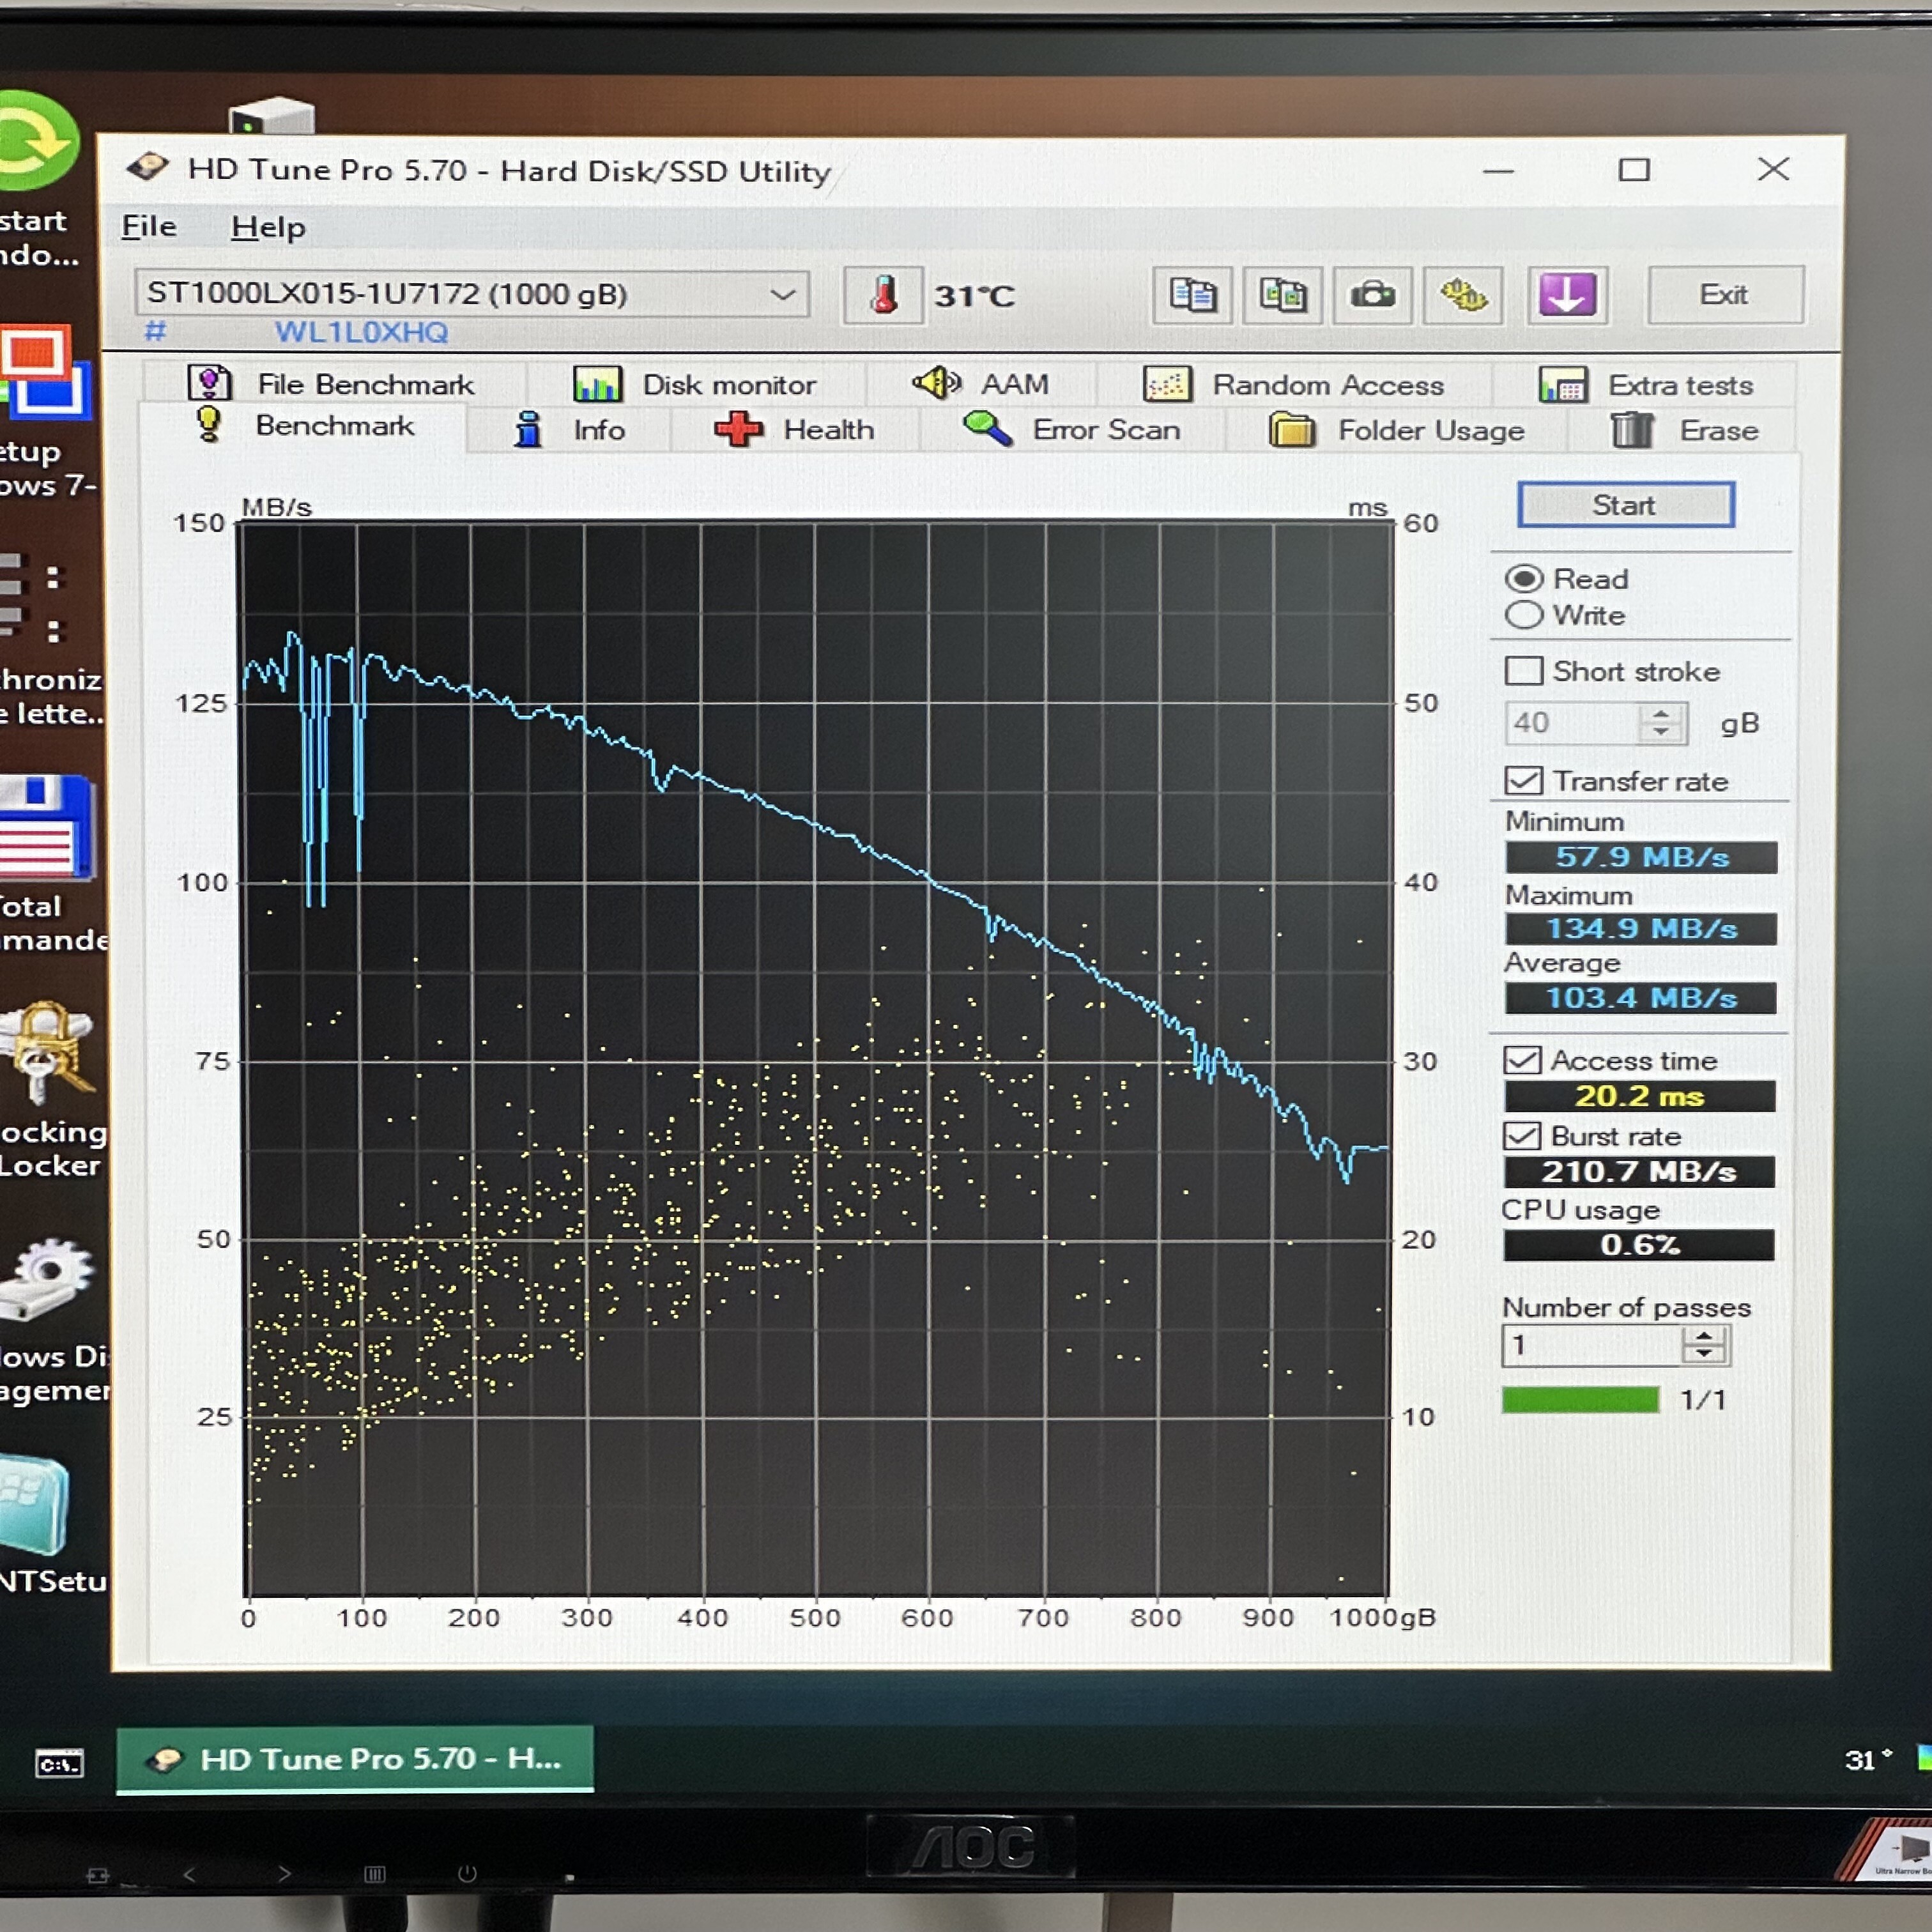Viewport: 1932px width, 1932px height.
Task: Save screenshot using camera icon
Action: pyautogui.click(x=1372, y=296)
